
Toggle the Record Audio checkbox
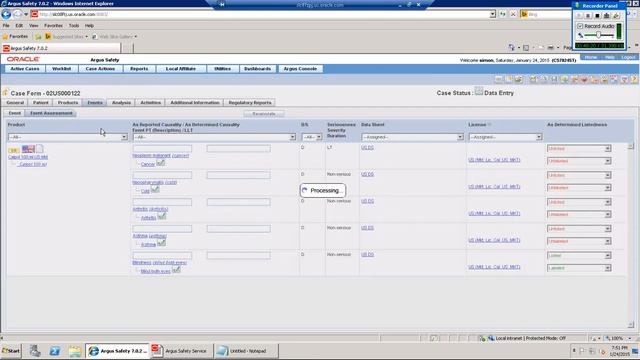[580, 26]
